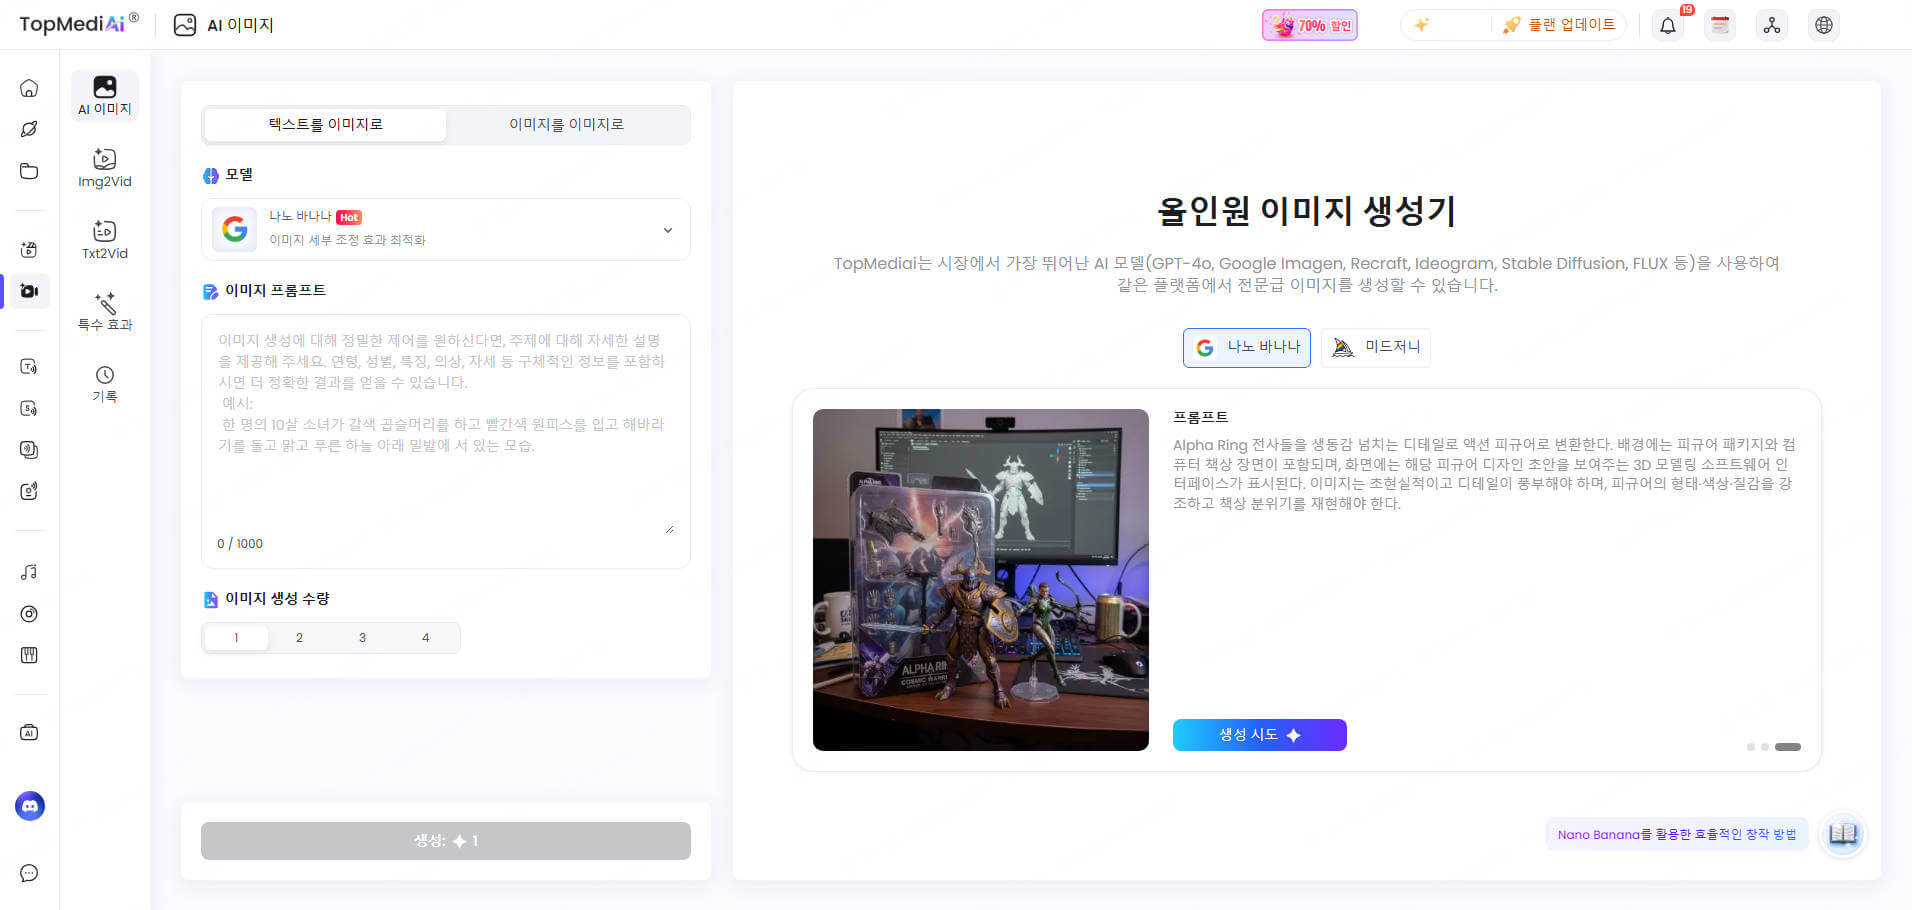Open Img2Vid tool in sidebar
The width and height of the screenshot is (1912, 910).
[105, 167]
